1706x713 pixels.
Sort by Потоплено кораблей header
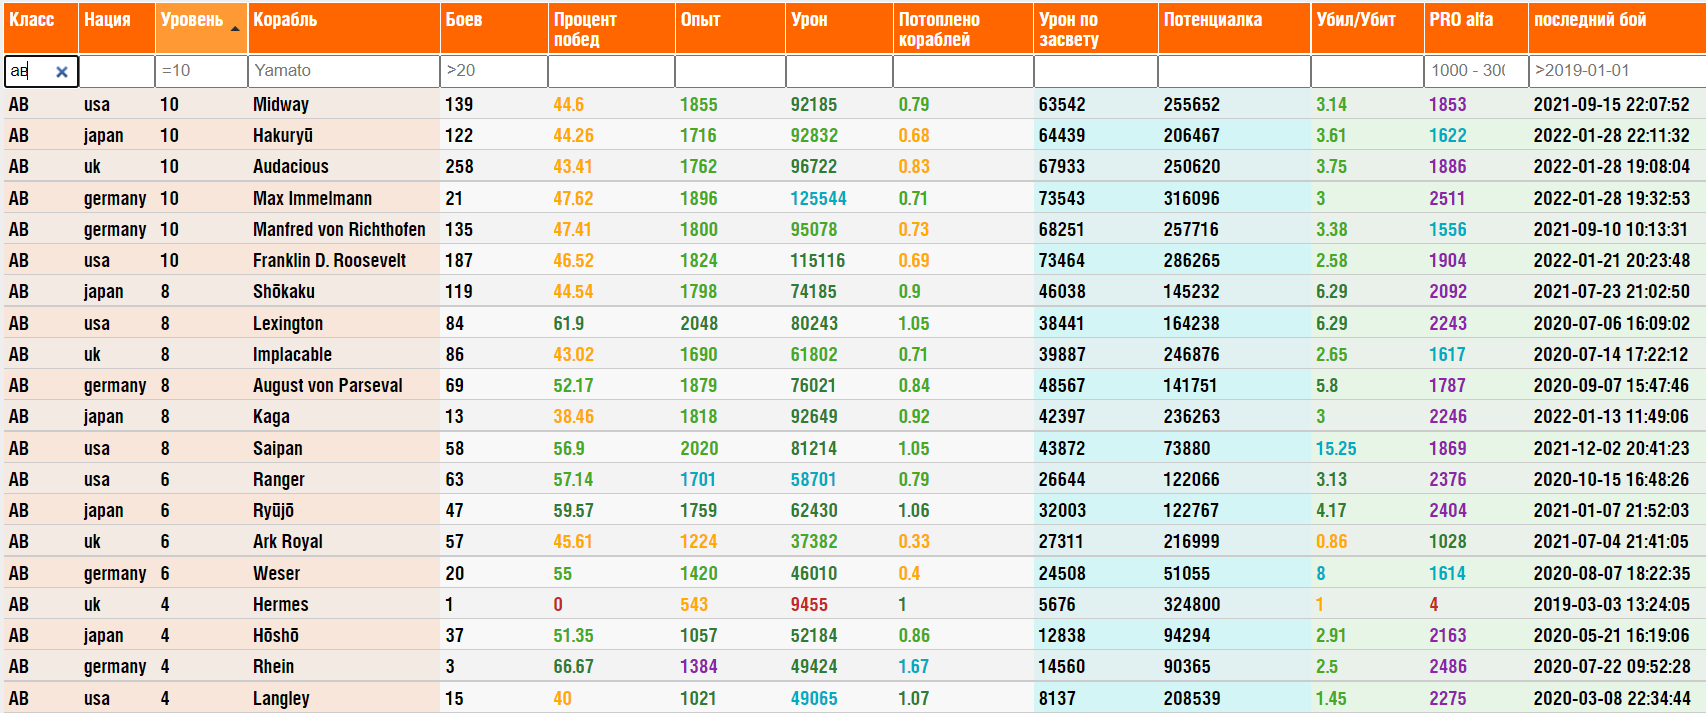tap(939, 29)
